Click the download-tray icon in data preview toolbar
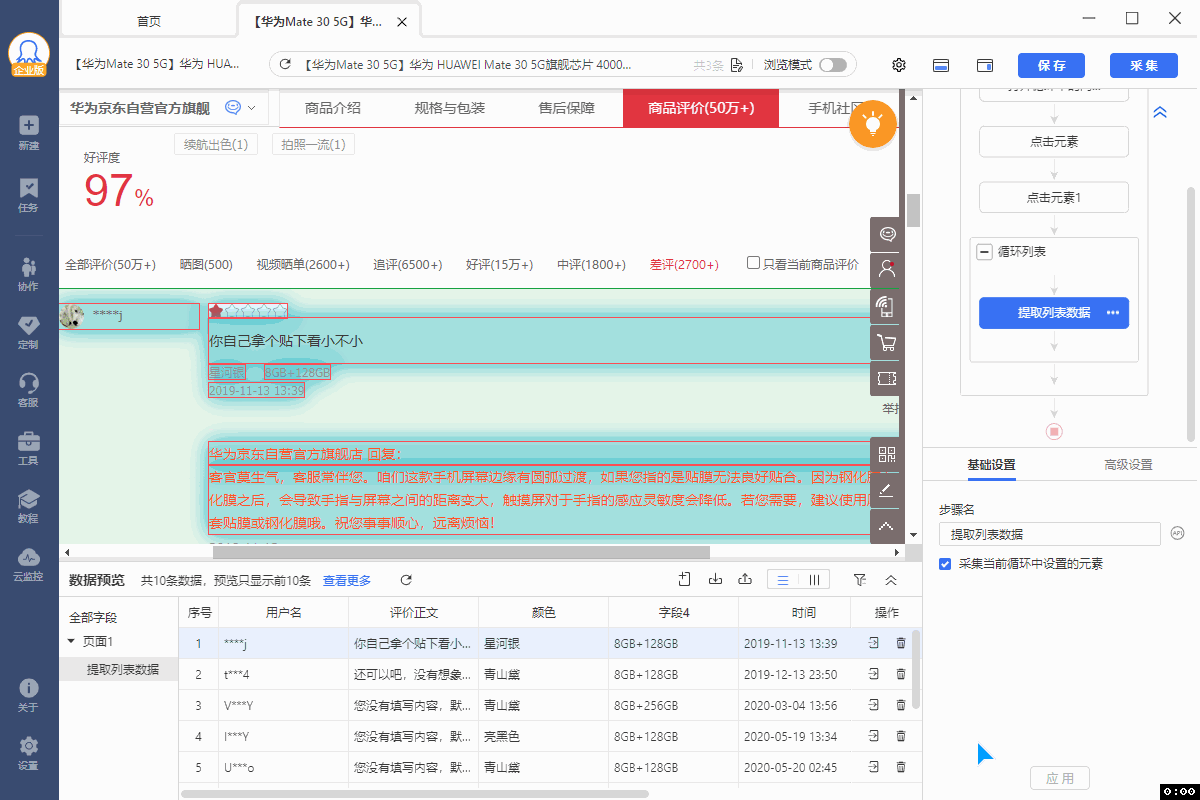 715,579
